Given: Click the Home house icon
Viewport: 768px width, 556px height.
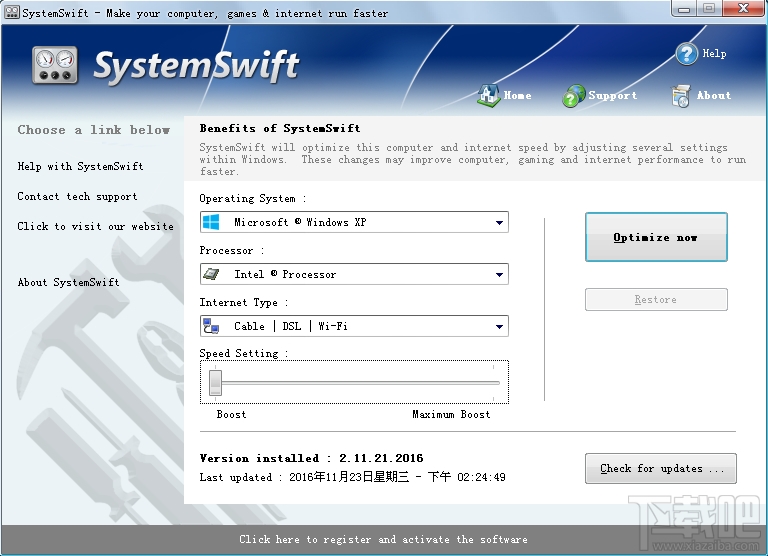Looking at the screenshot, I should coord(488,96).
